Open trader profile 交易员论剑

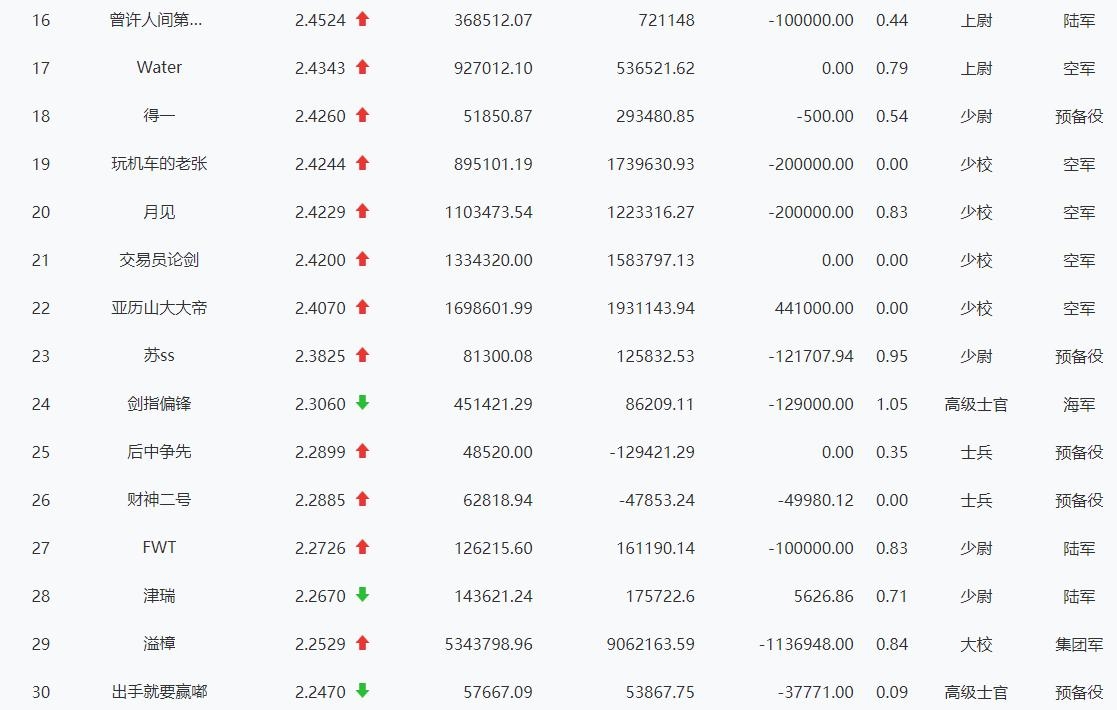[159, 260]
